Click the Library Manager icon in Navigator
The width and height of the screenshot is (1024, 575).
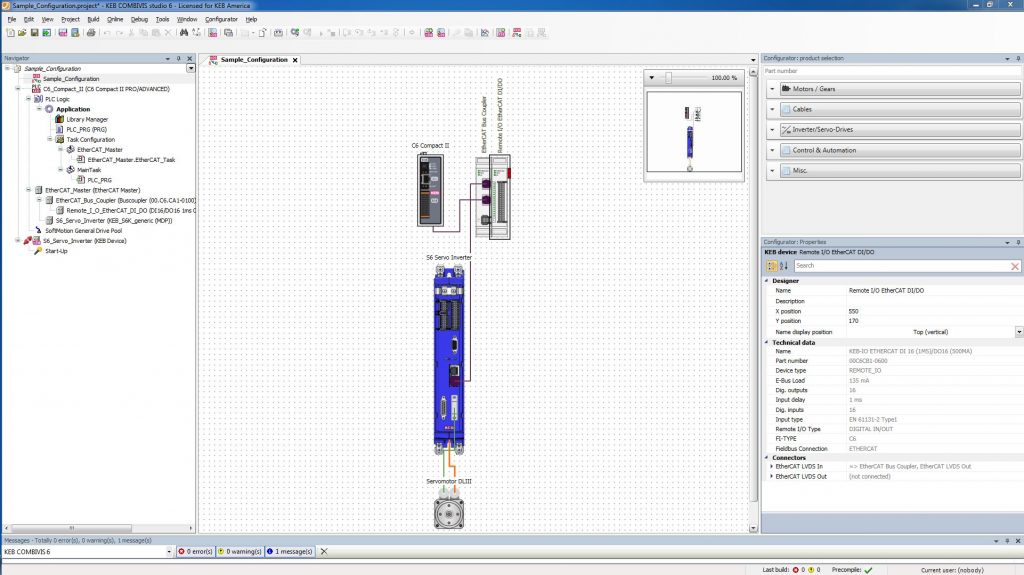59,120
